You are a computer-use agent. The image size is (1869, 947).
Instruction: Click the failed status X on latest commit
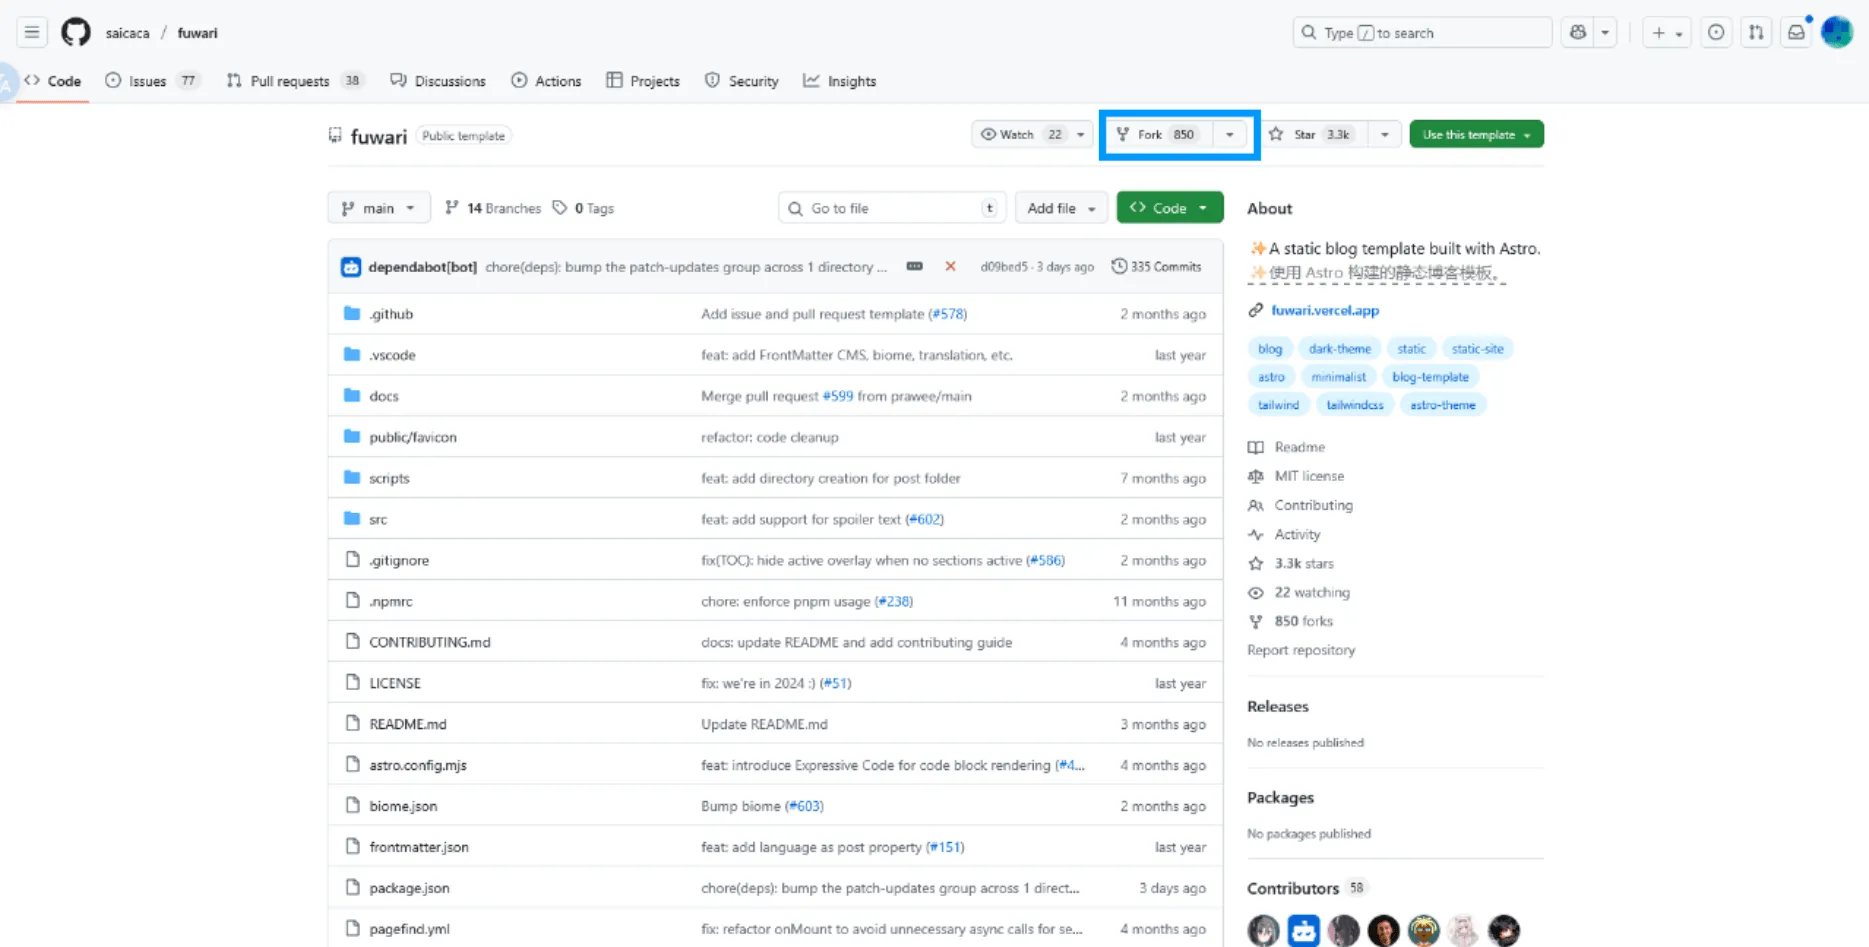point(950,267)
